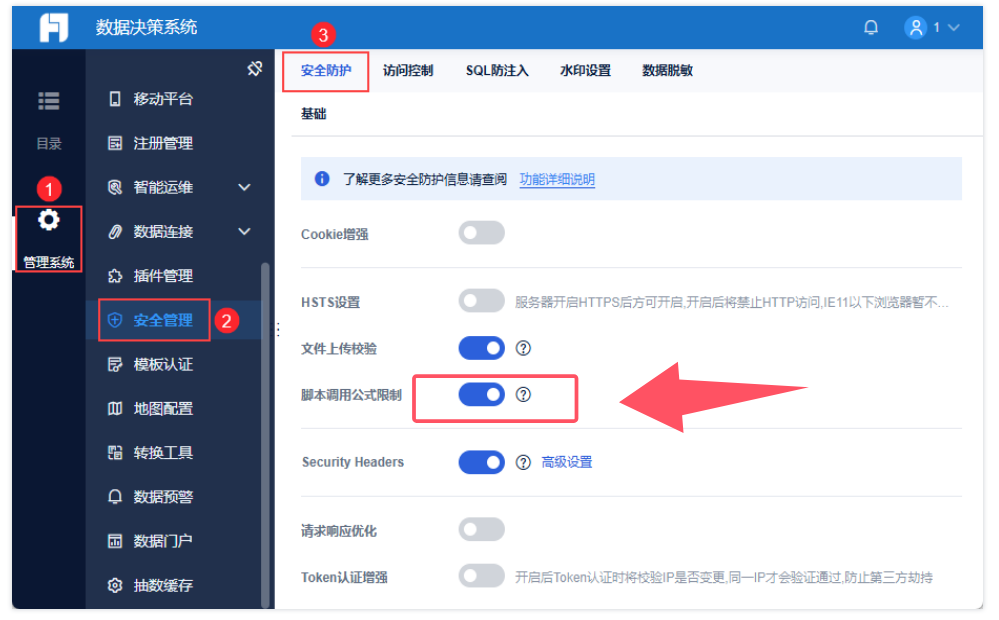This screenshot has width=999, height=620.
Task: Click the 模板认证 icon
Action: point(115,364)
